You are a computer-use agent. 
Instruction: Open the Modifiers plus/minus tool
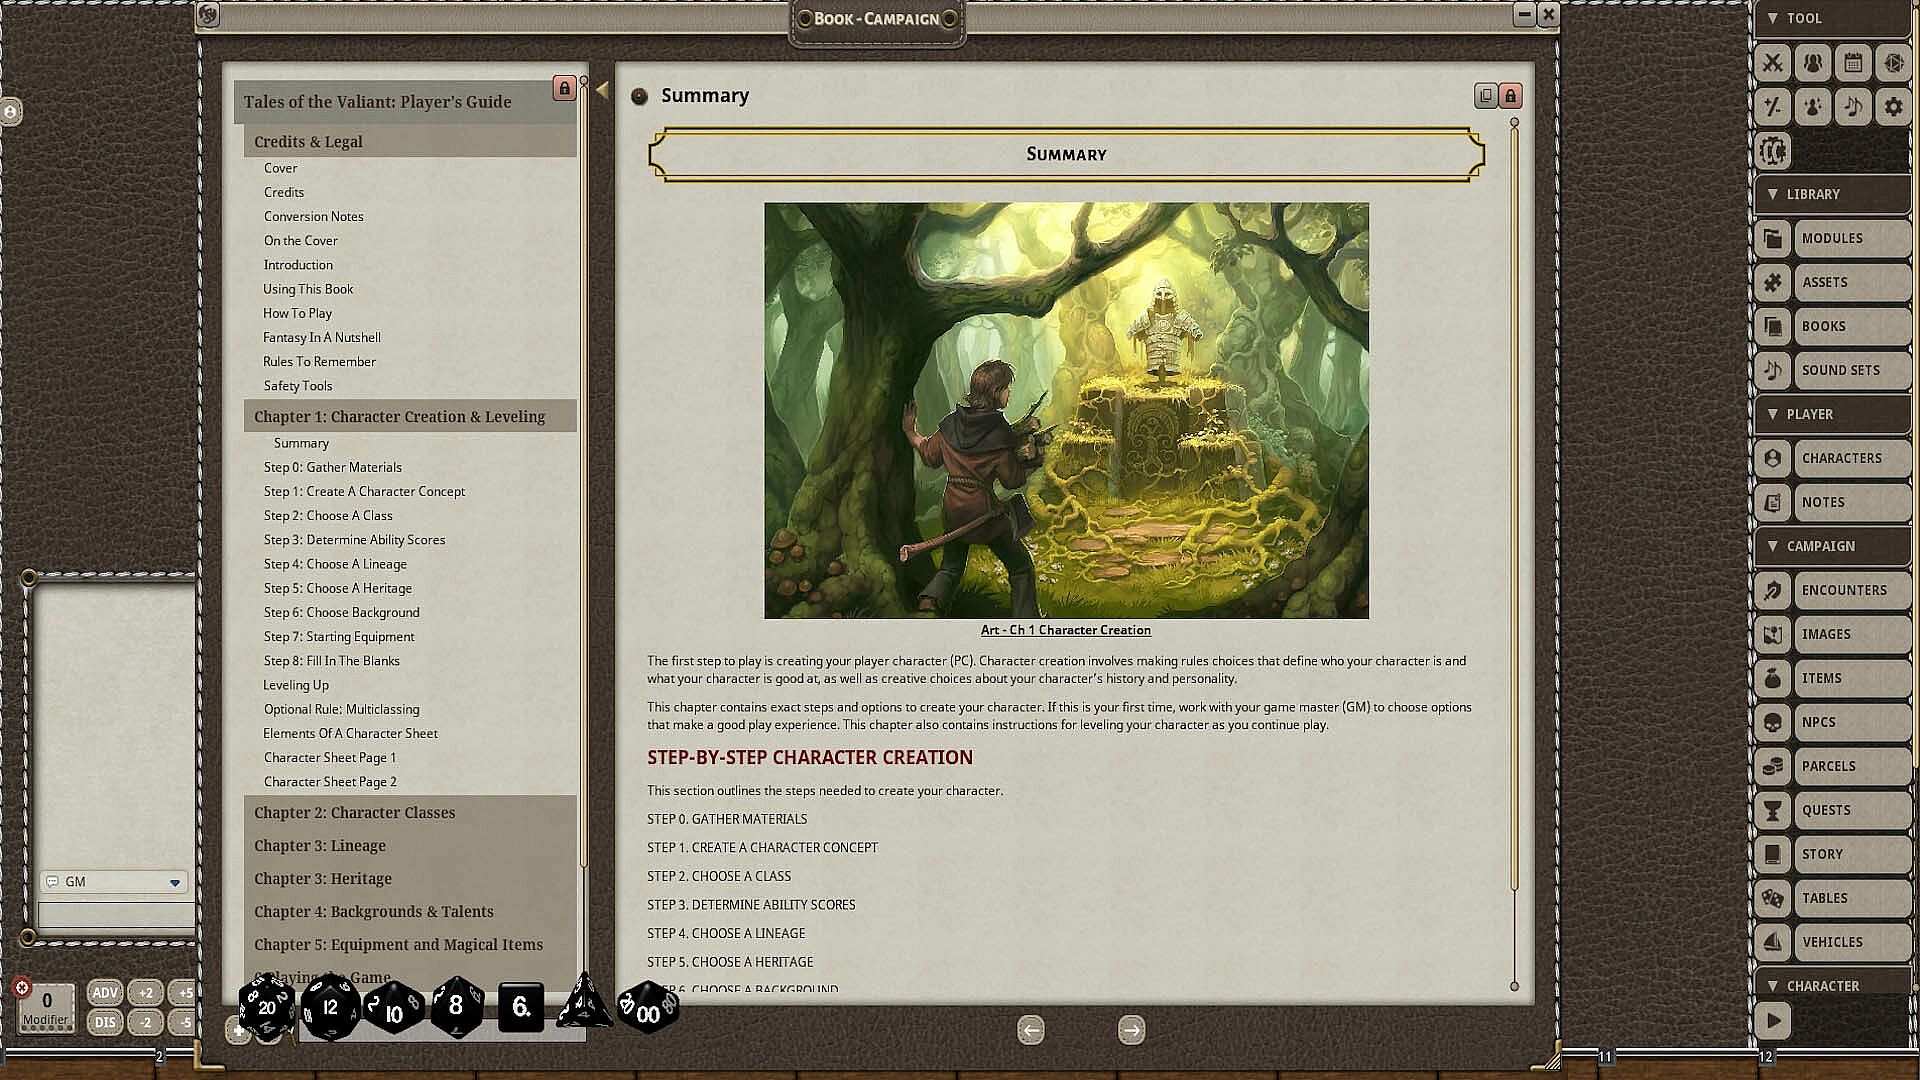1773,106
